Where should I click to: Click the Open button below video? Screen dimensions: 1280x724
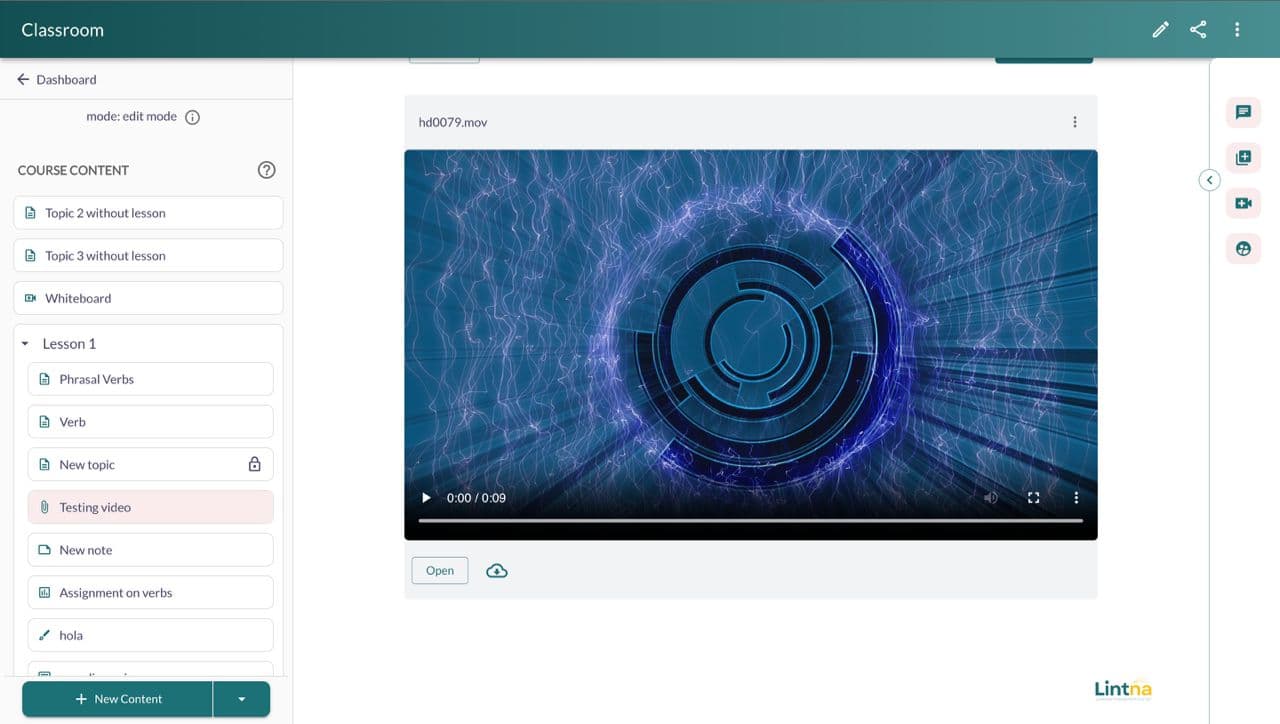440,571
